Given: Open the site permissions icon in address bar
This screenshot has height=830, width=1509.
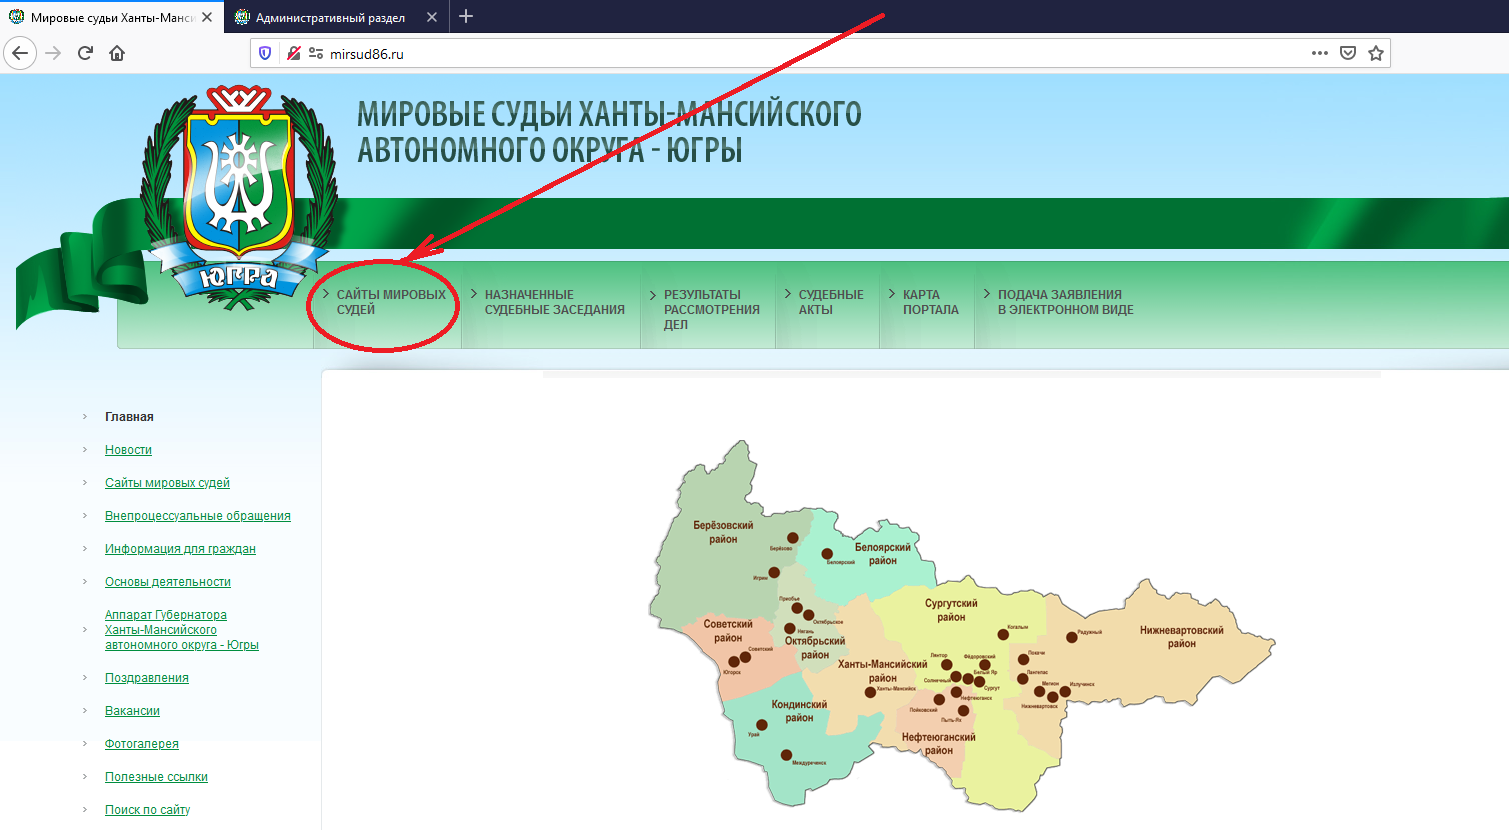Looking at the screenshot, I should coord(316,53).
